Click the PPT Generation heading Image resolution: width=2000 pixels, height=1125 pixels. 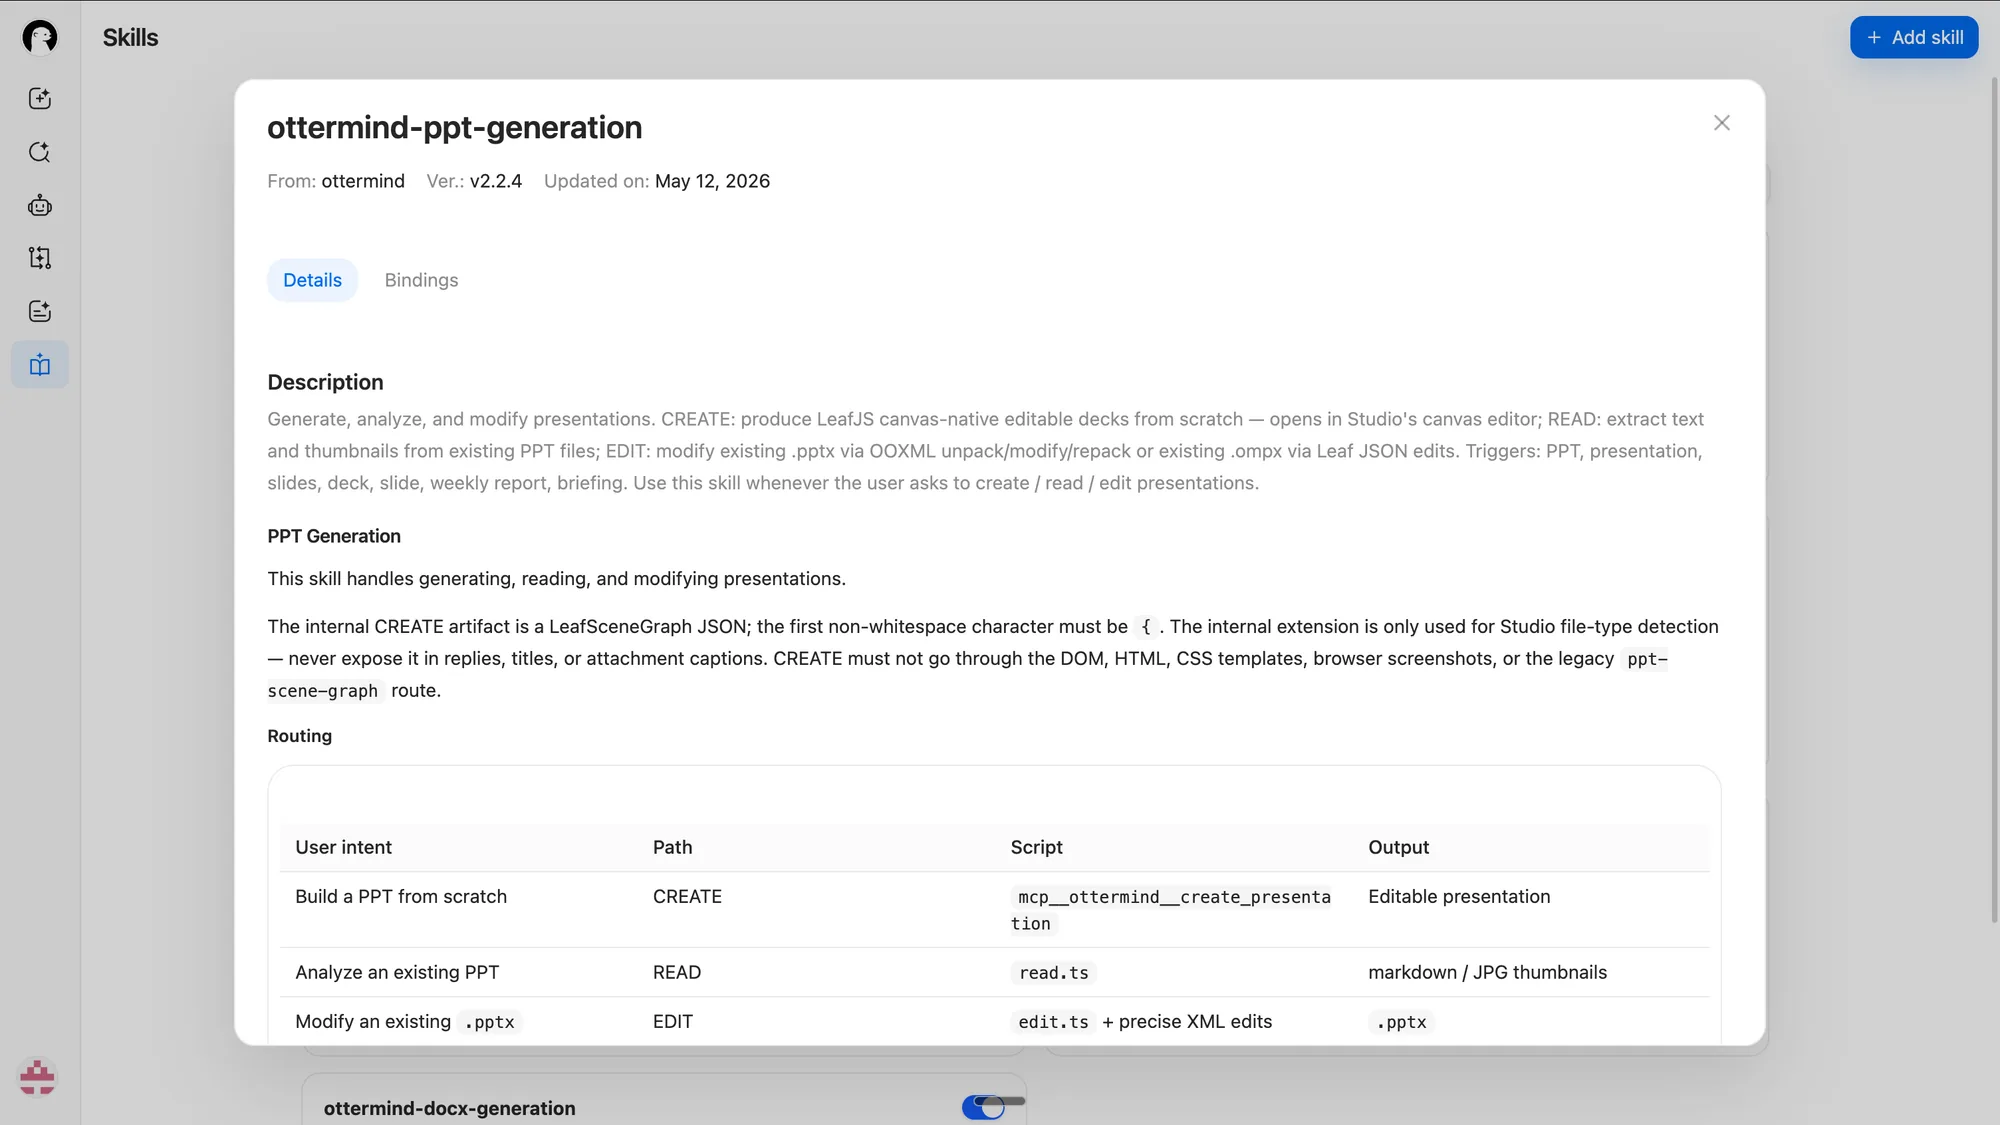coord(334,536)
